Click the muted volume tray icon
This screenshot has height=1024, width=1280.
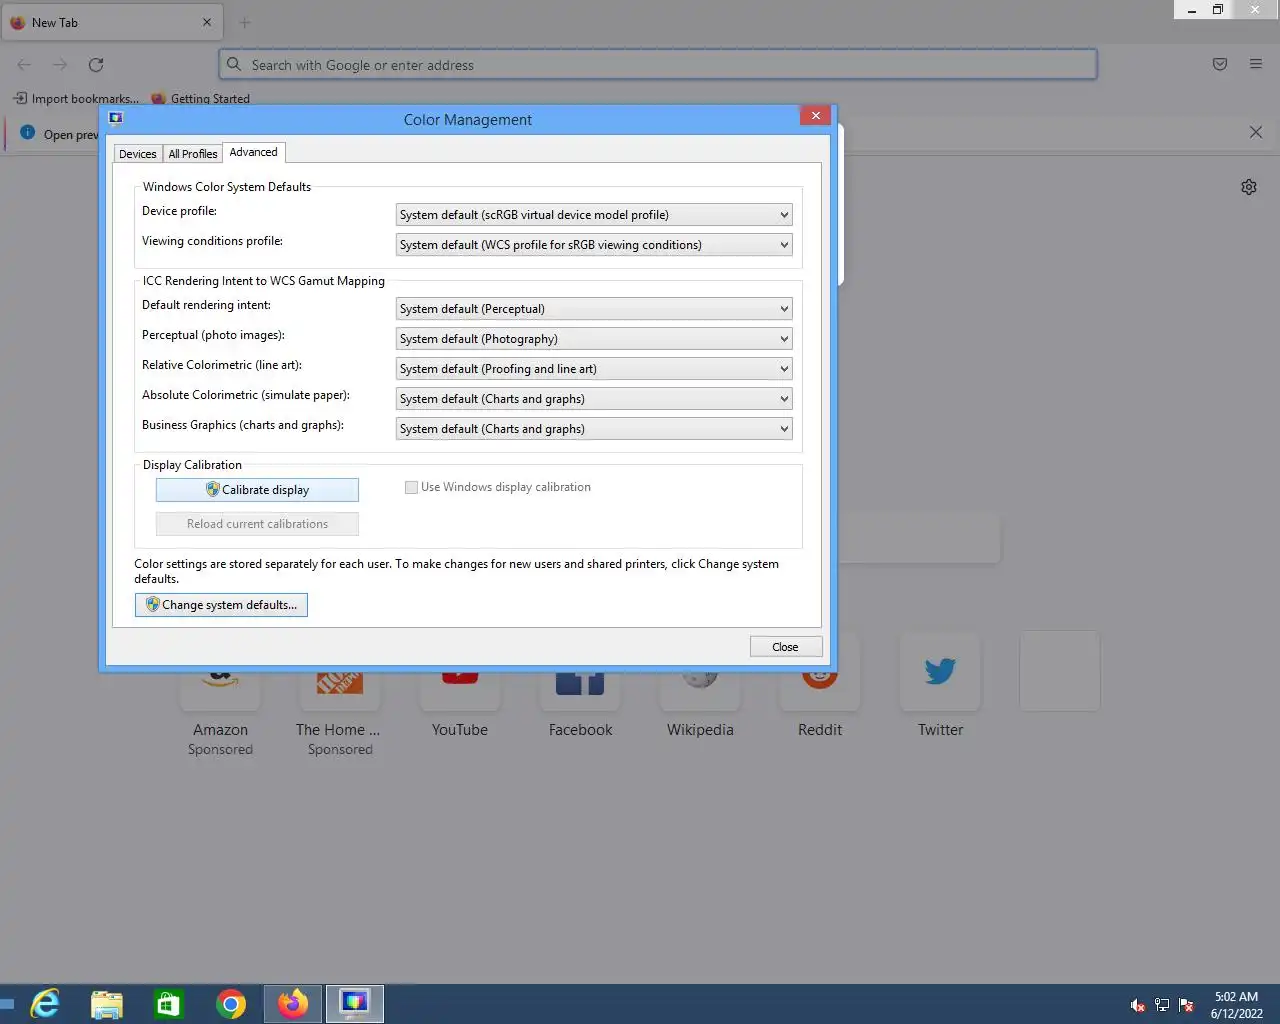click(x=1137, y=1005)
